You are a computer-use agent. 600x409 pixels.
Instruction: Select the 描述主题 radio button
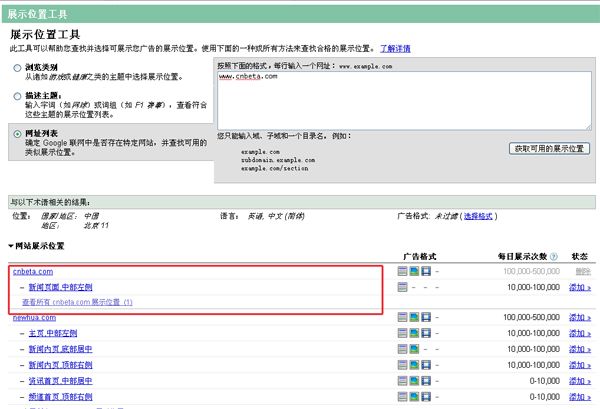[x=16, y=97]
